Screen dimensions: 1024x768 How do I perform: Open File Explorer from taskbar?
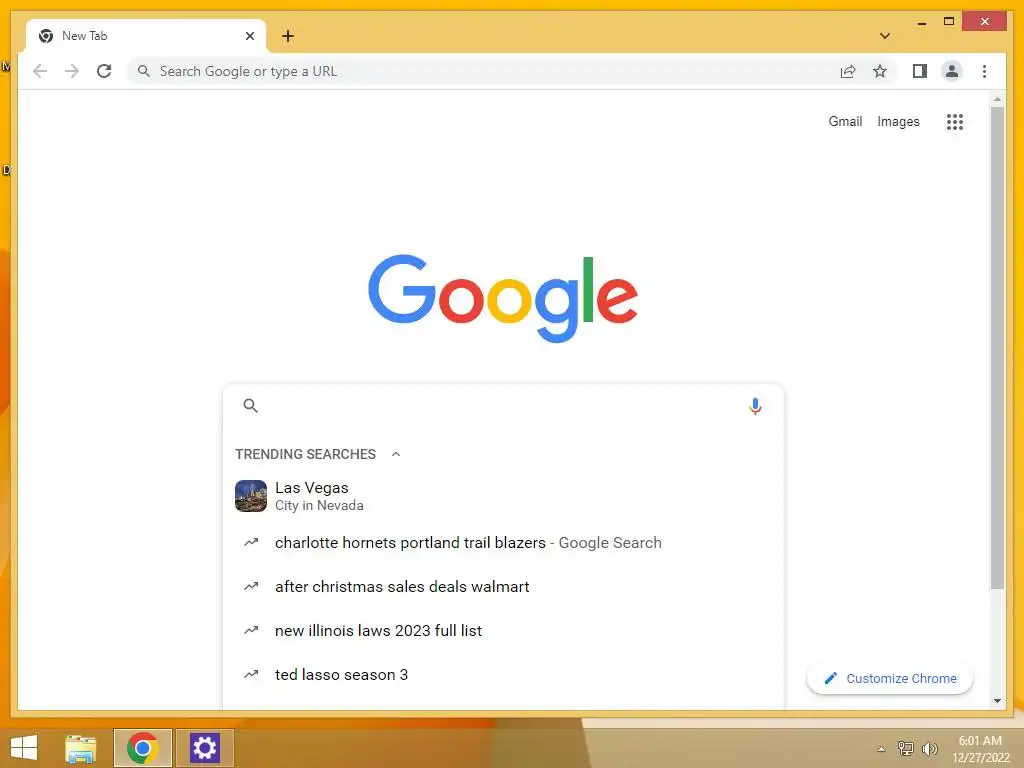click(81, 748)
